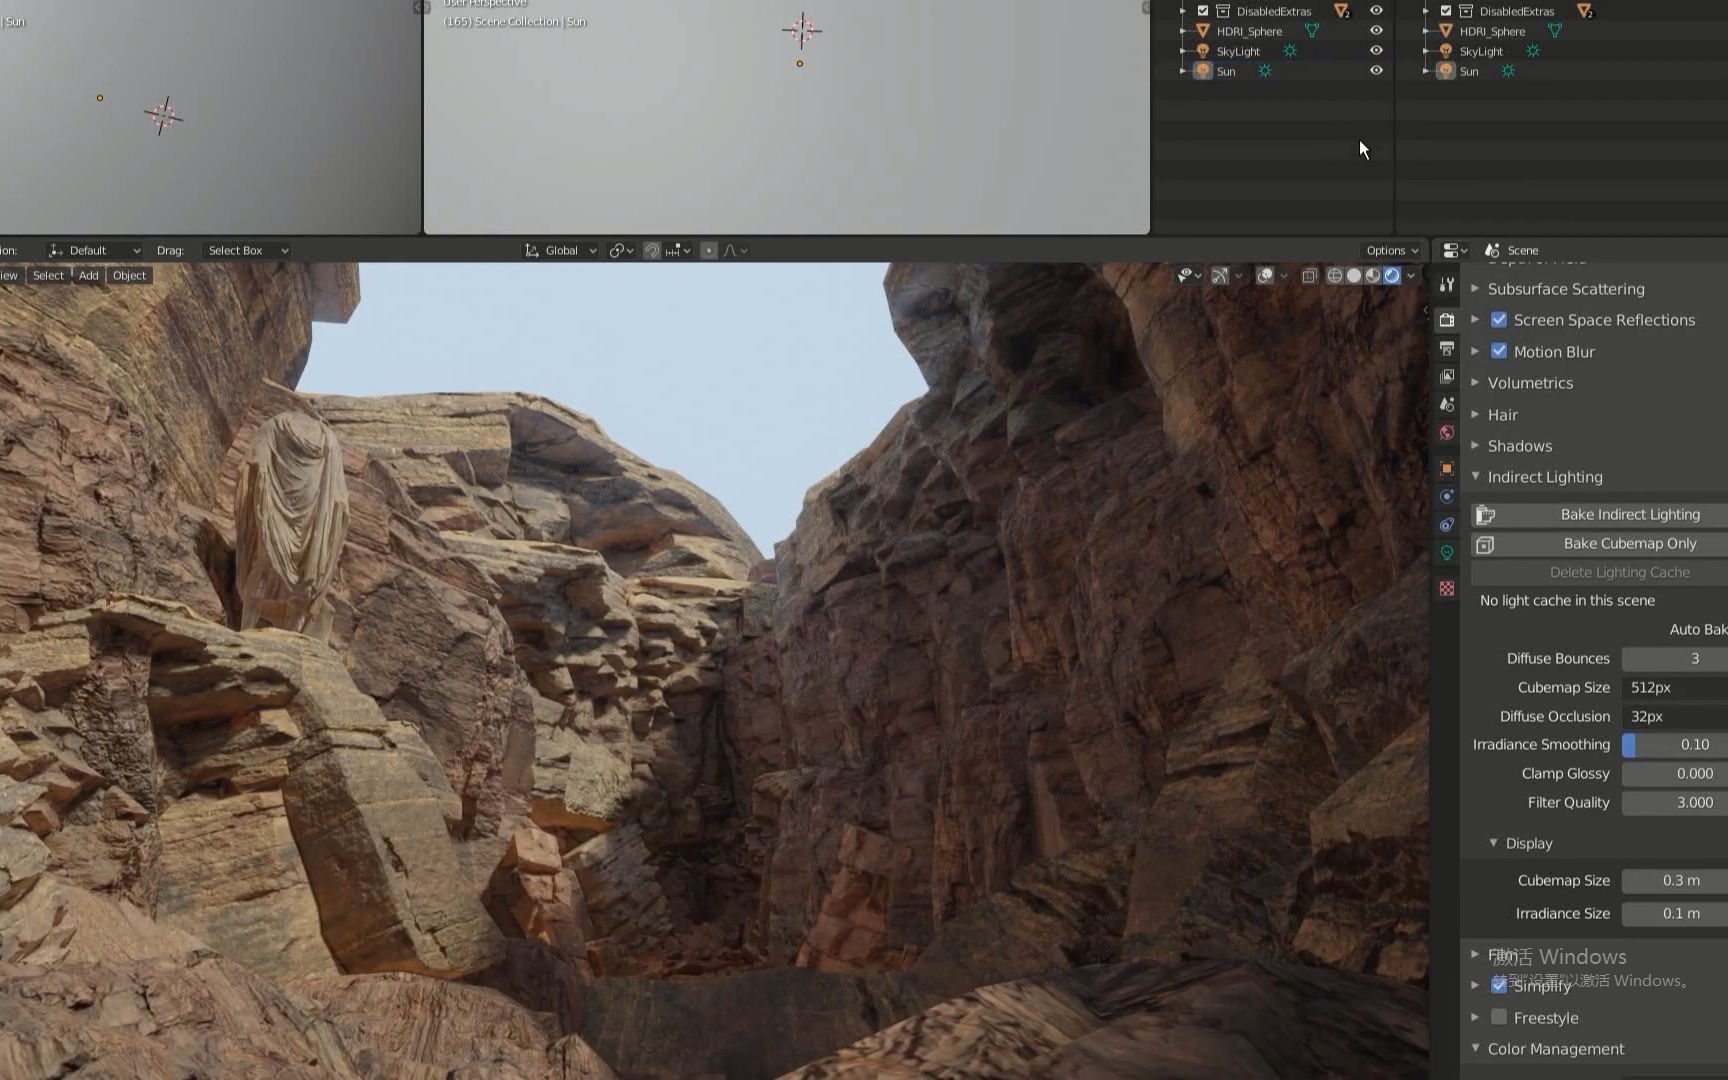Open the Select menu in the viewport
The width and height of the screenshot is (1728, 1080).
pyautogui.click(x=47, y=275)
